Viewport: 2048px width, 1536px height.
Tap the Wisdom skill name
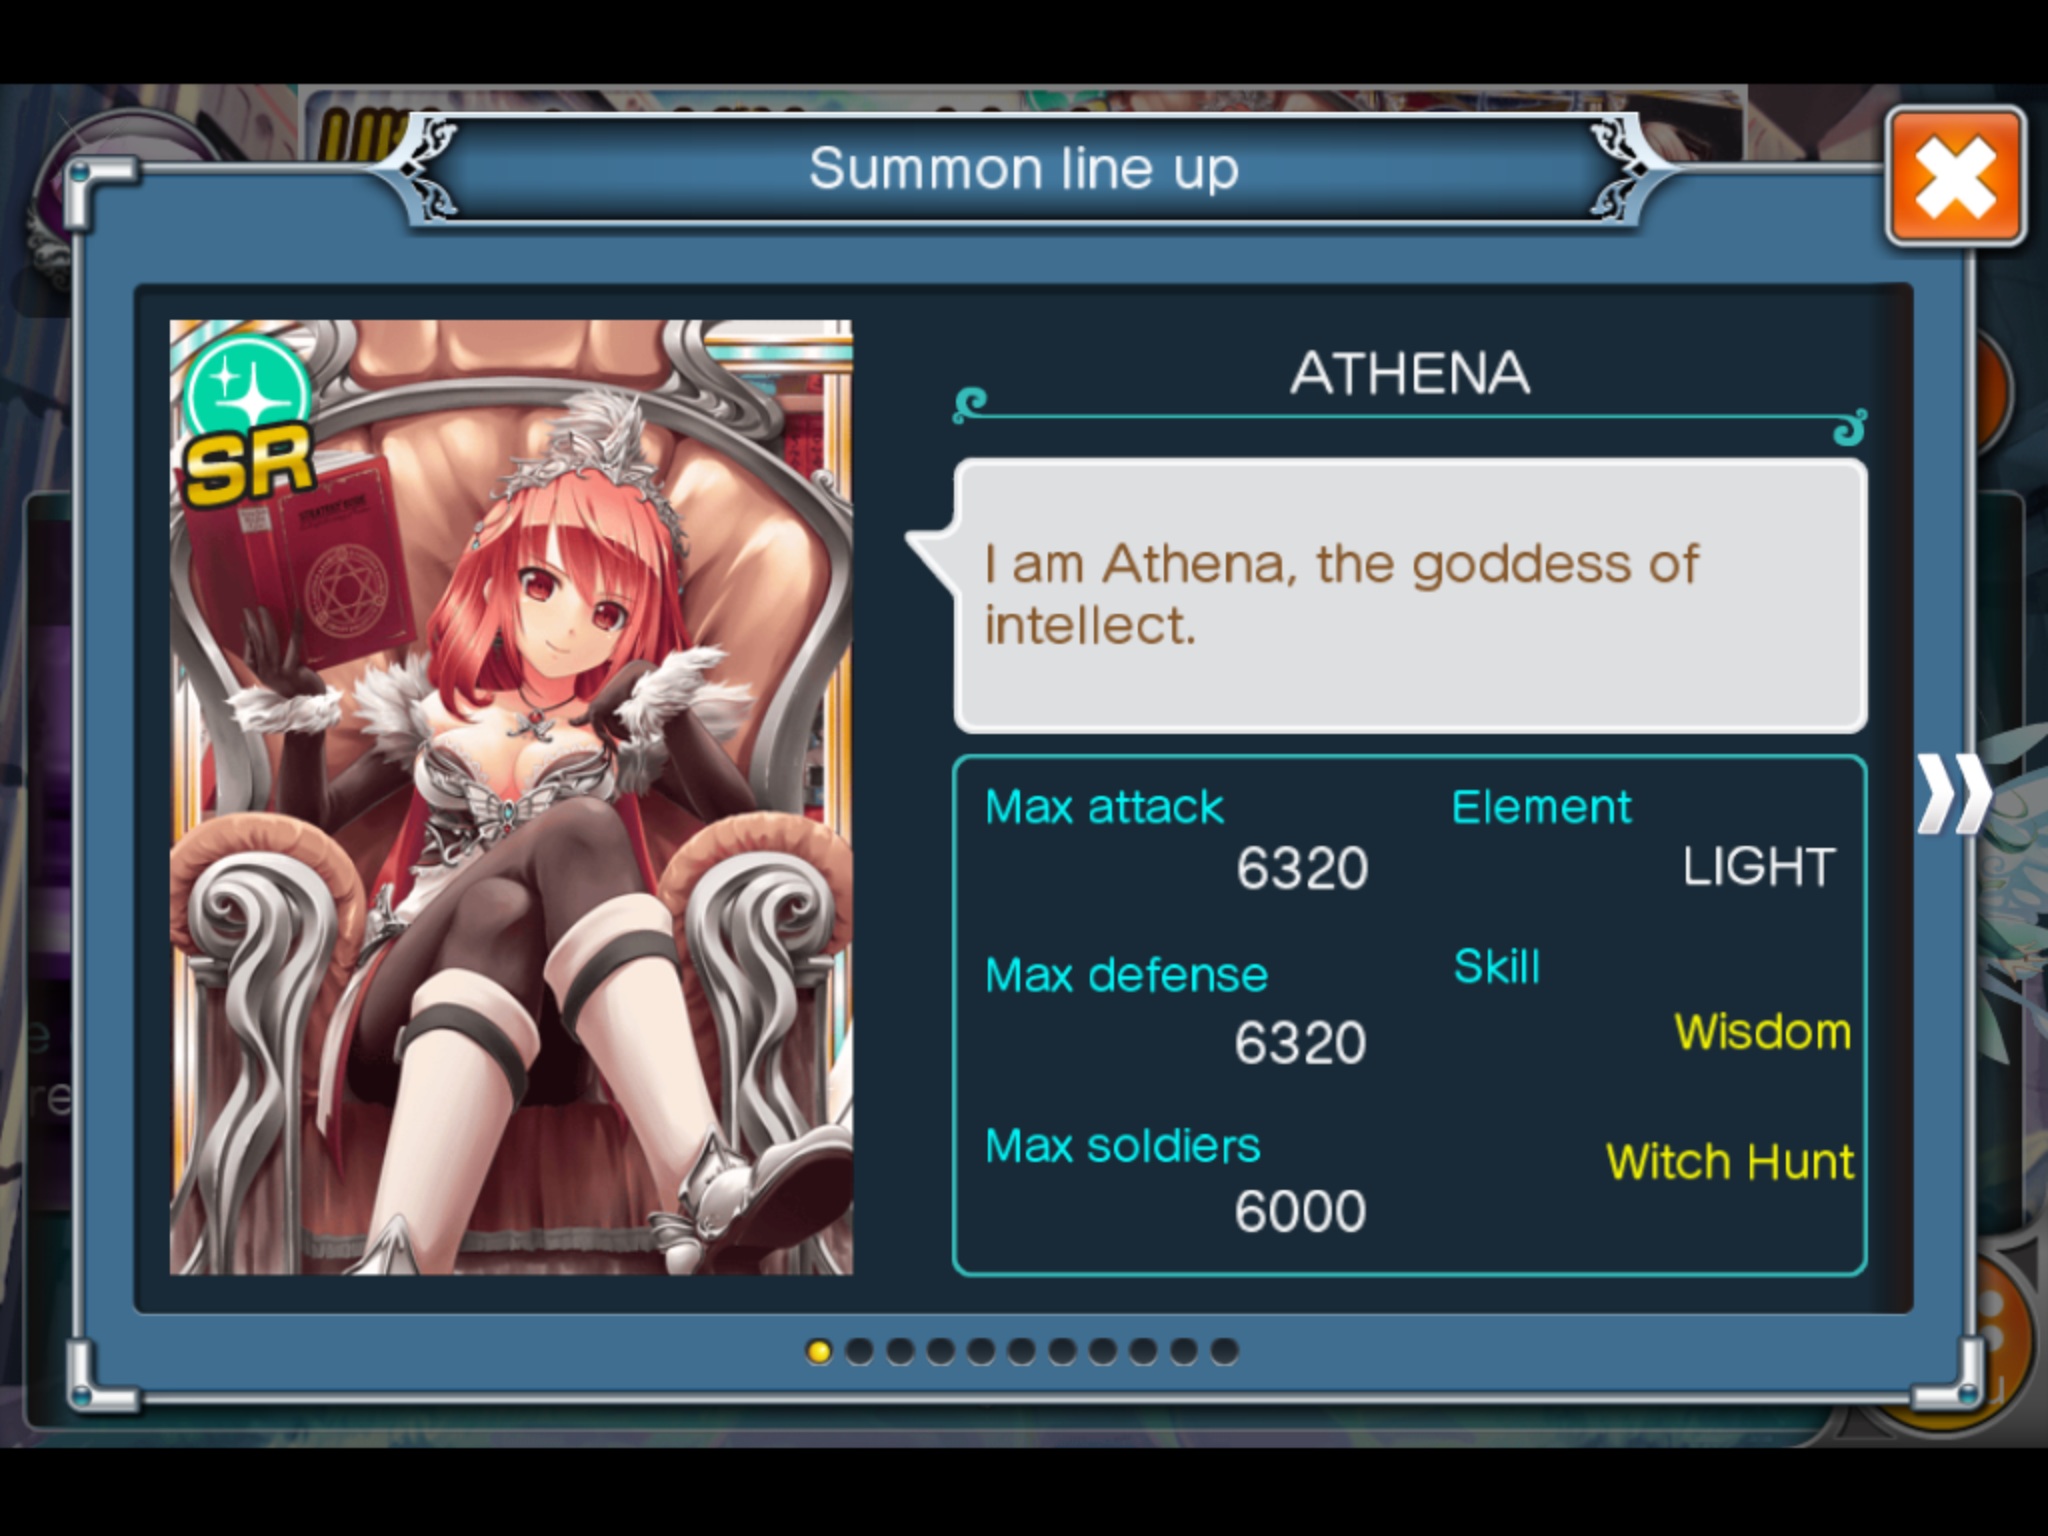click(x=1762, y=1031)
